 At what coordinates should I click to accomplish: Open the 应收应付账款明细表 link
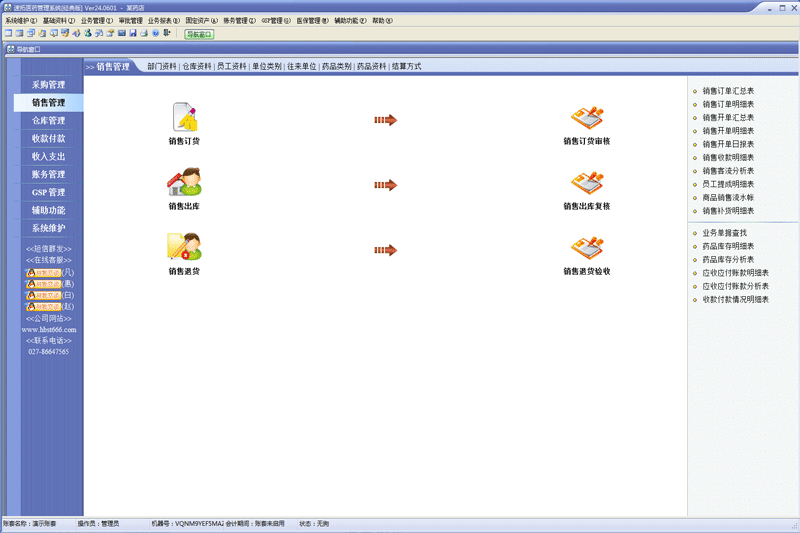point(735,273)
